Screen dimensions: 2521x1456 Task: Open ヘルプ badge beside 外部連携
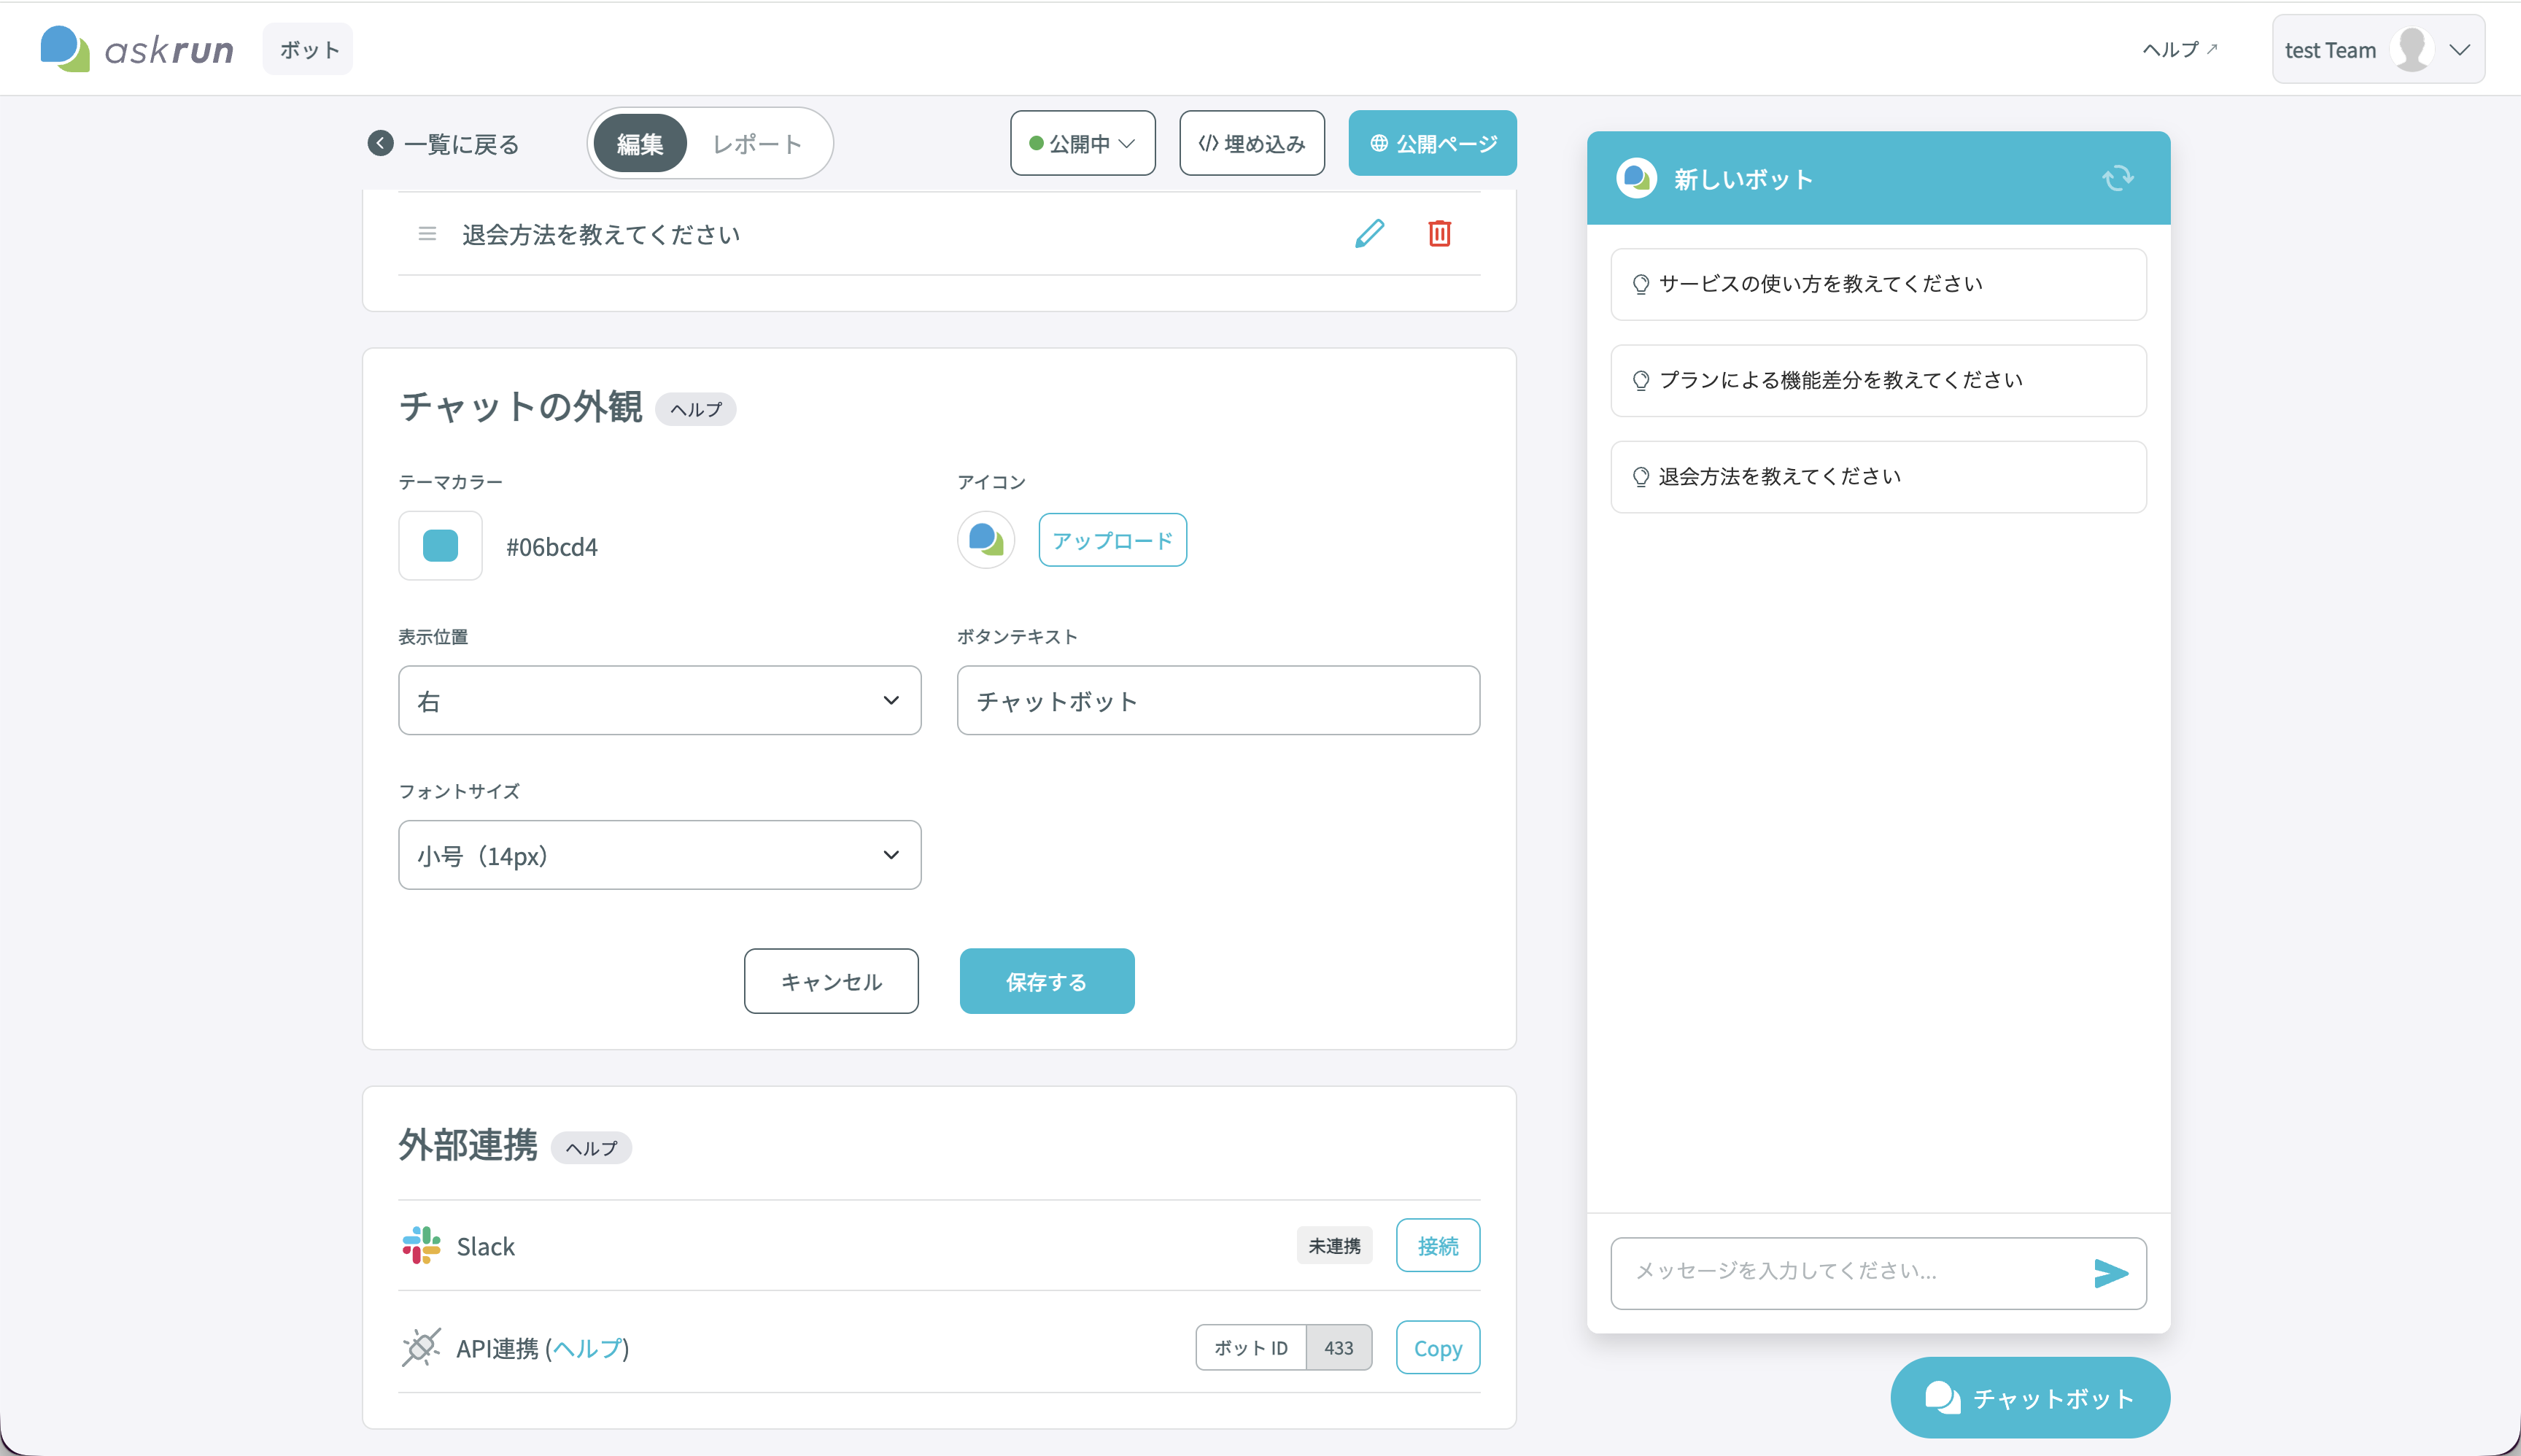pos(591,1148)
